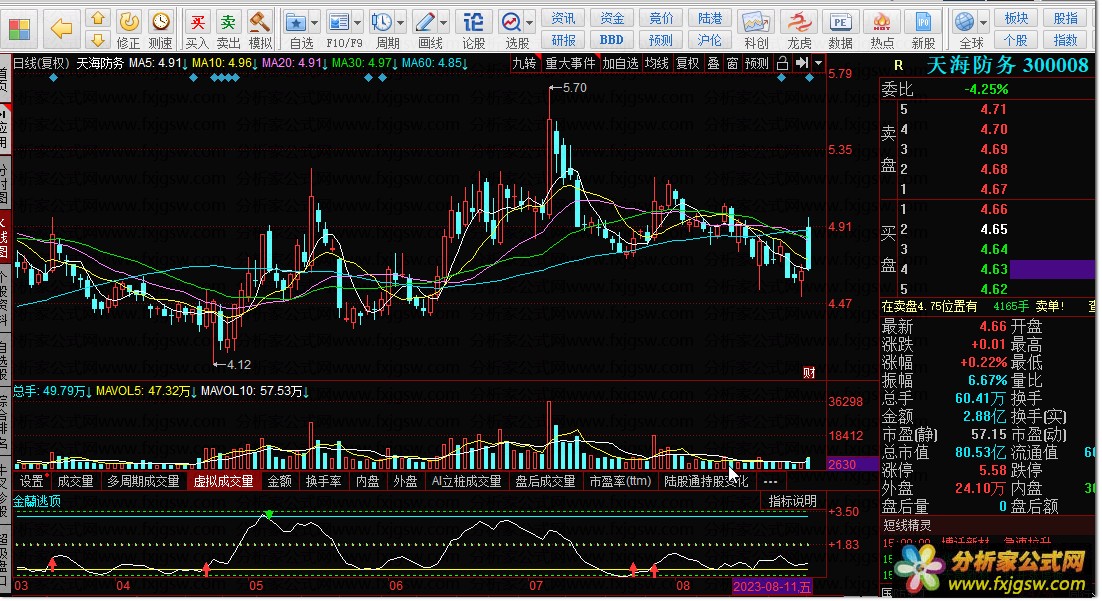Toggle 预测 forecast on the chart
This screenshot has height=601, width=1102.
click(x=757, y=63)
